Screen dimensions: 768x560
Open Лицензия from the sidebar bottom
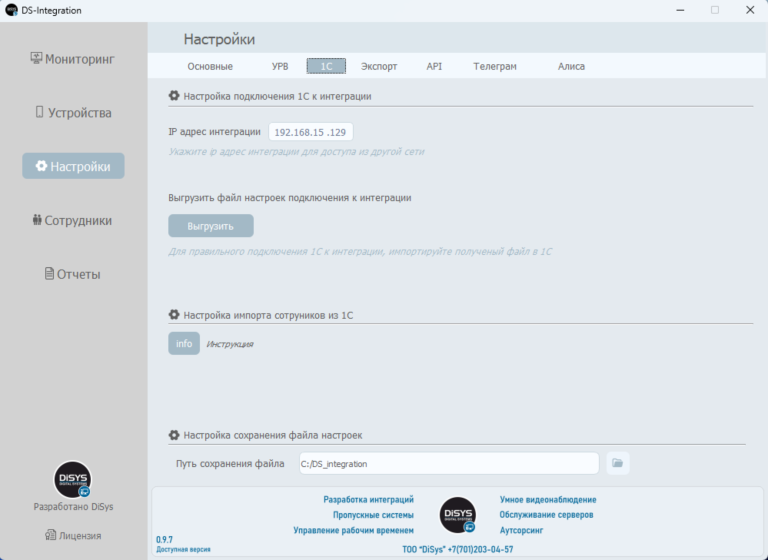click(73, 536)
